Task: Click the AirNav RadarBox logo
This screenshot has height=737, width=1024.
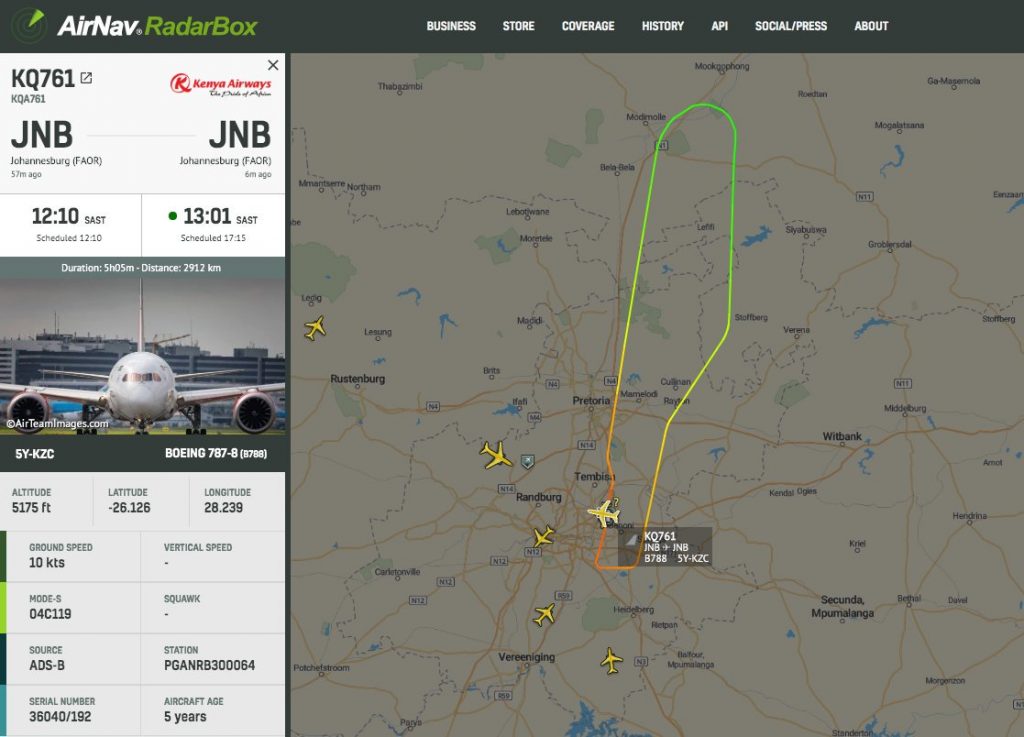Action: click(135, 26)
